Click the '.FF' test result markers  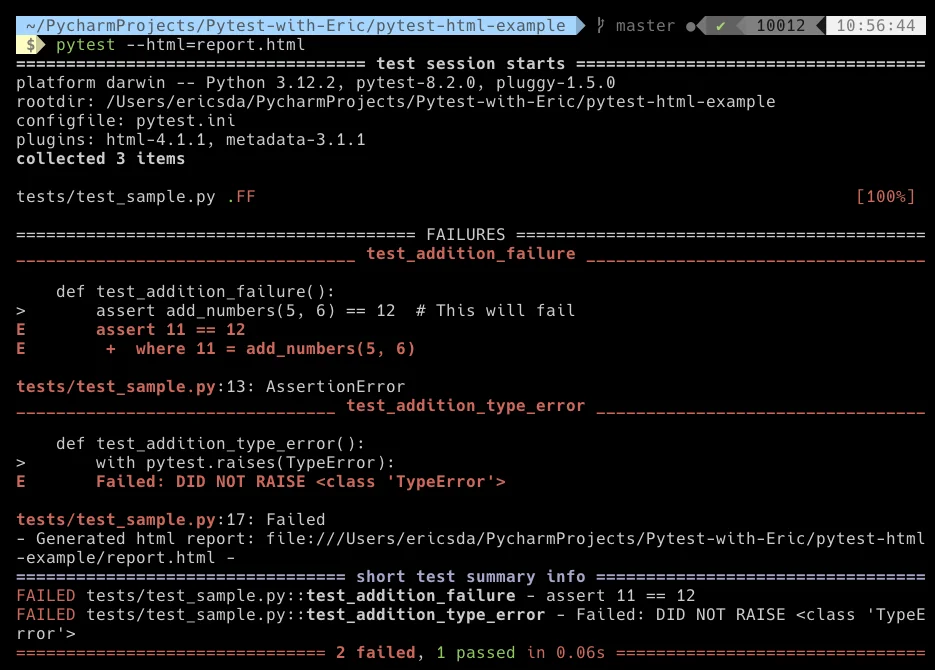(241, 197)
